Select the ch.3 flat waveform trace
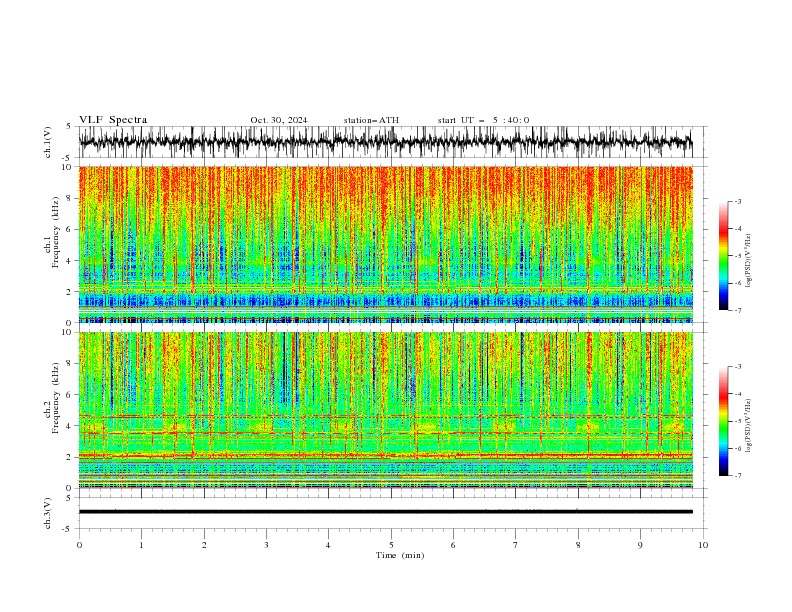Viewport: 792px width, 612px height. click(386, 512)
